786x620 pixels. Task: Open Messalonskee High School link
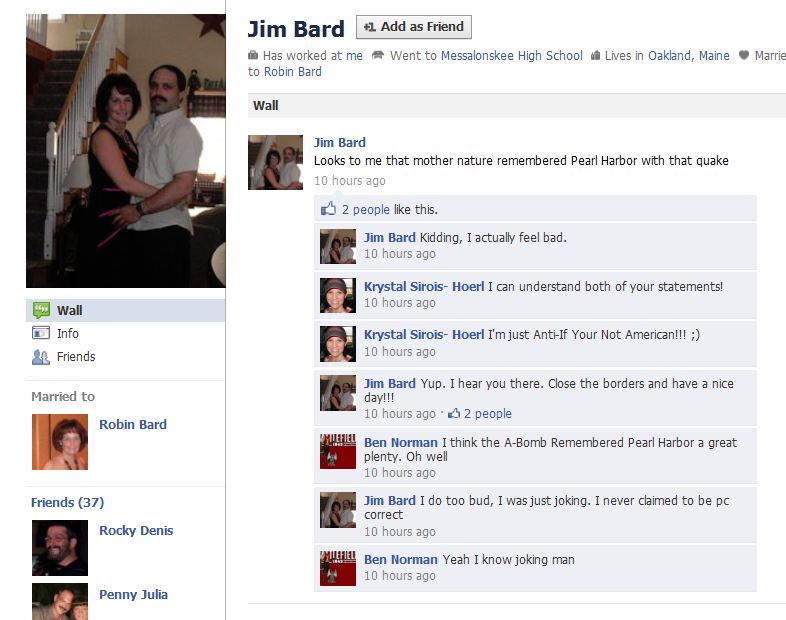[x=511, y=56]
